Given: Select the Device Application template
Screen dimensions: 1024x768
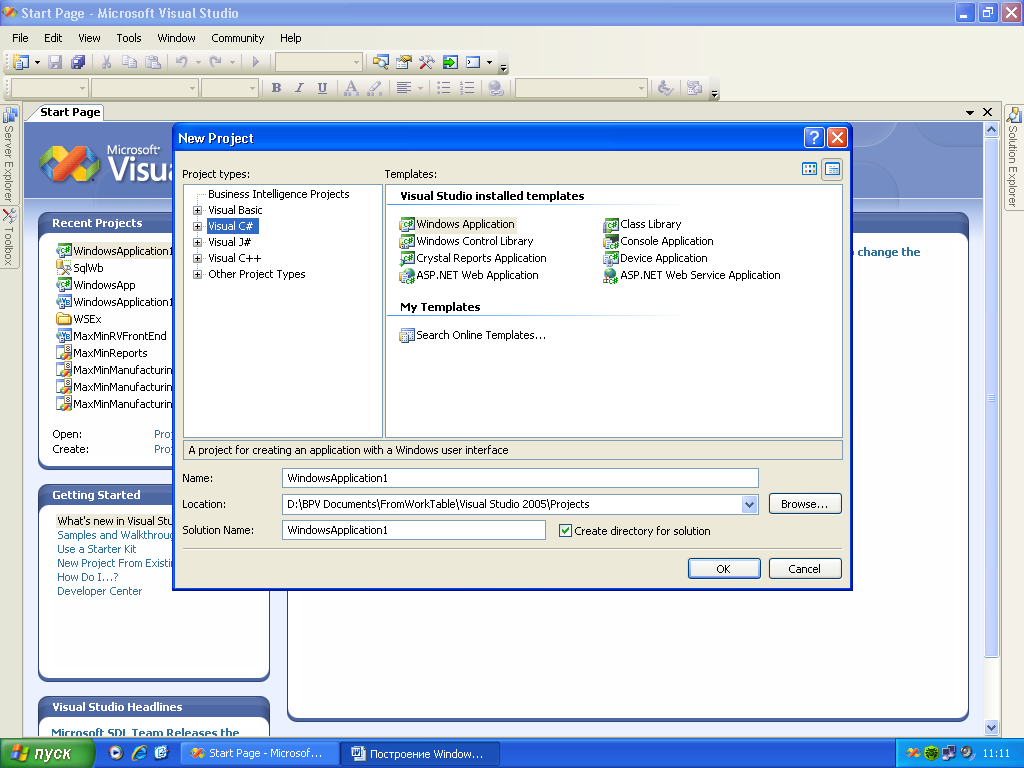Looking at the screenshot, I should [x=656, y=258].
